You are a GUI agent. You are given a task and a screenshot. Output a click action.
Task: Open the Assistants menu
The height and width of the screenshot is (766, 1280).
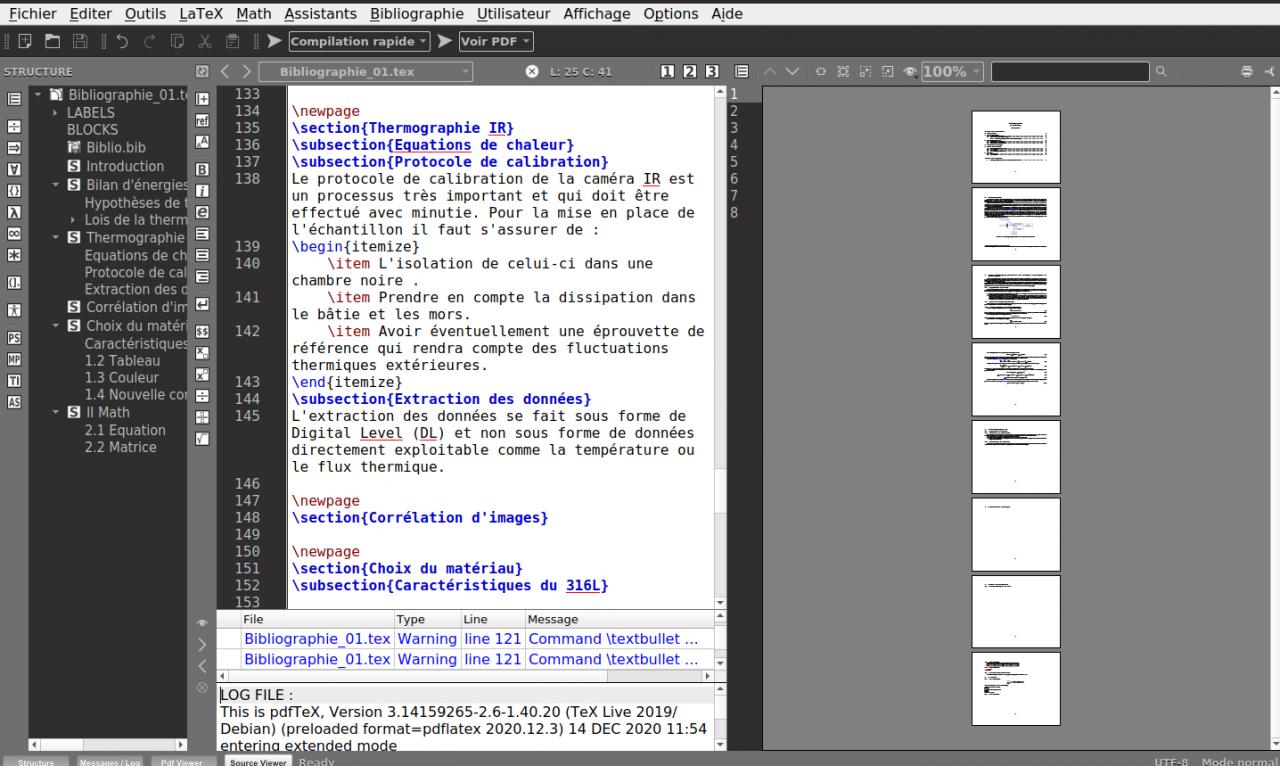coord(320,14)
